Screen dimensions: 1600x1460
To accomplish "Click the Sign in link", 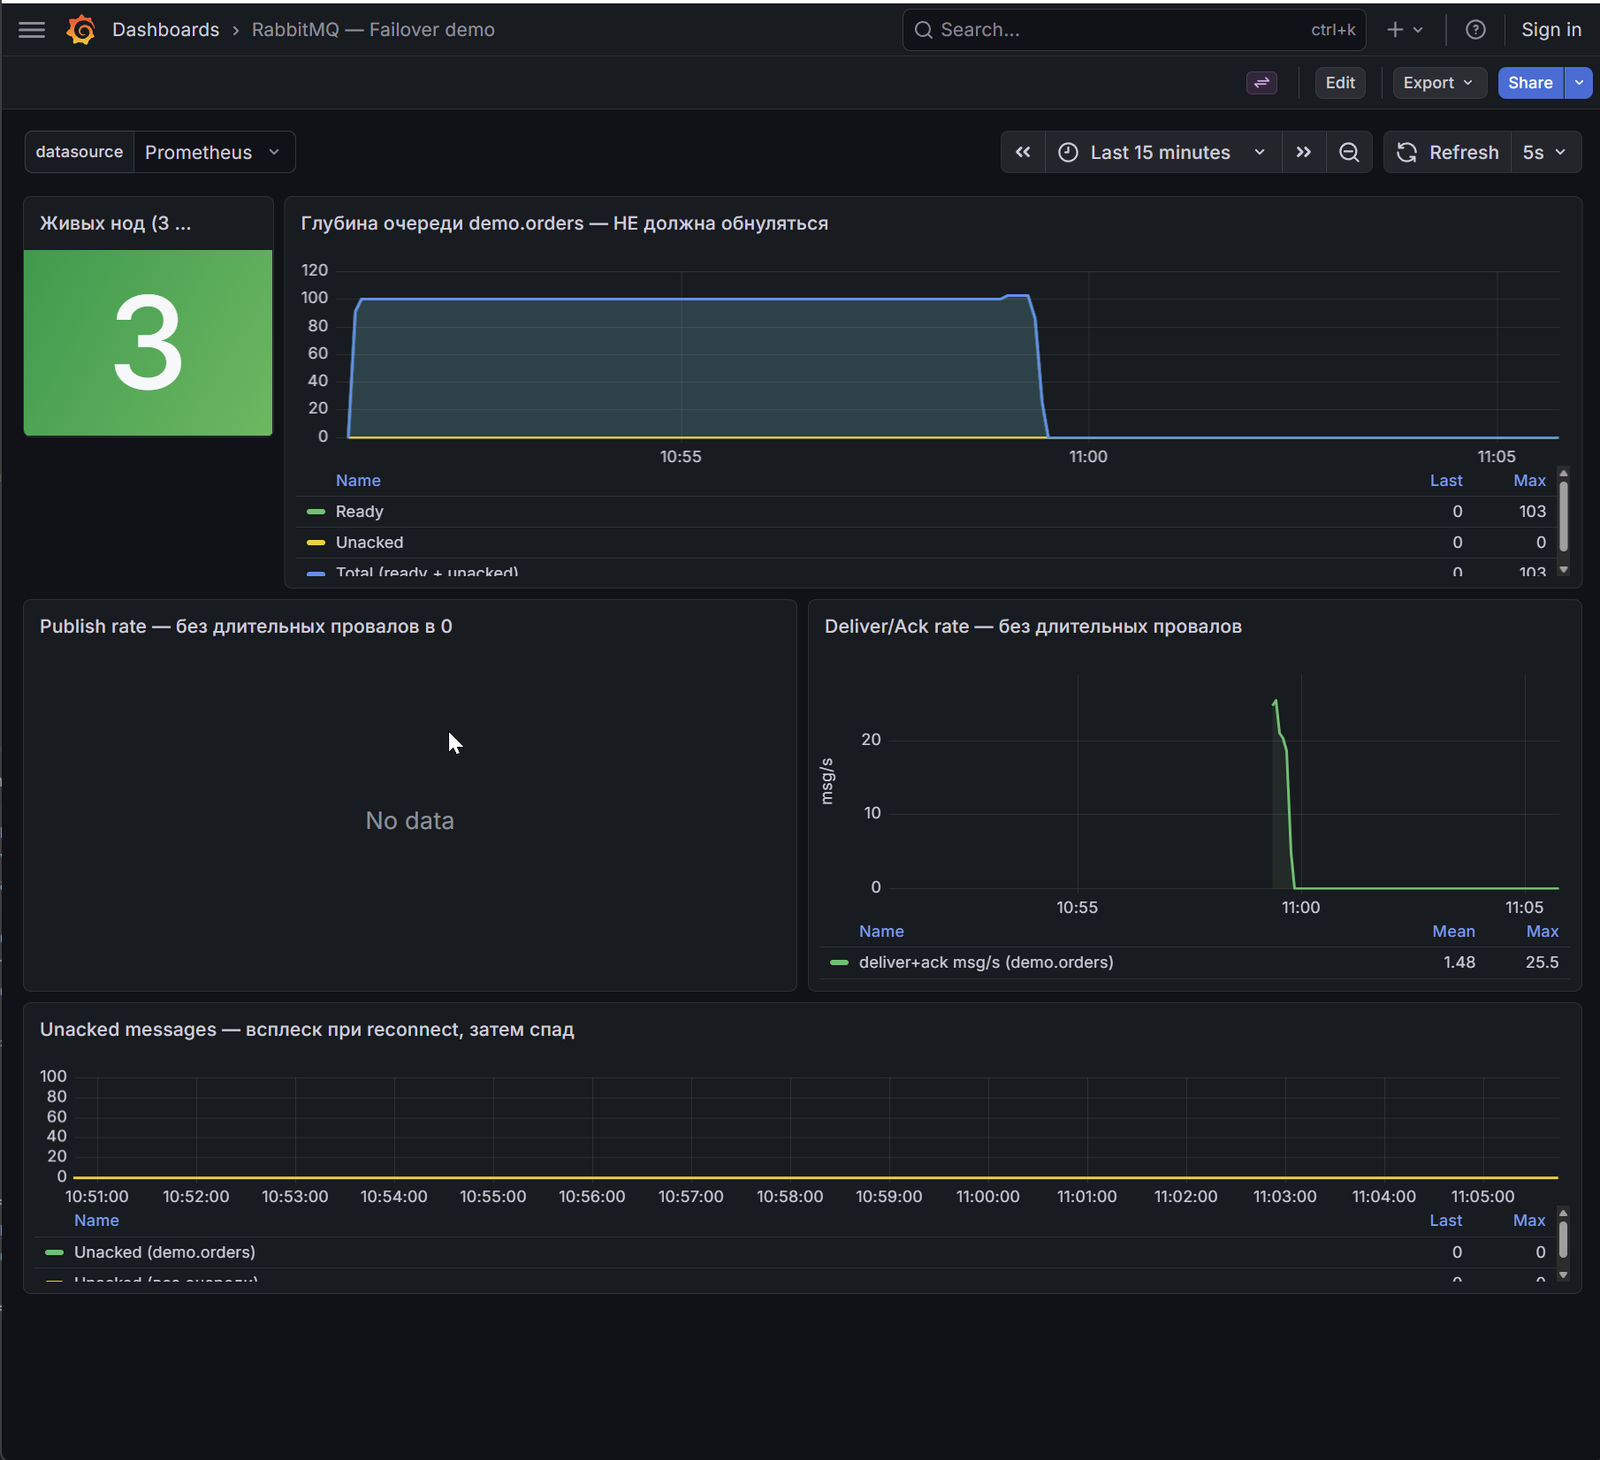I will [x=1551, y=30].
